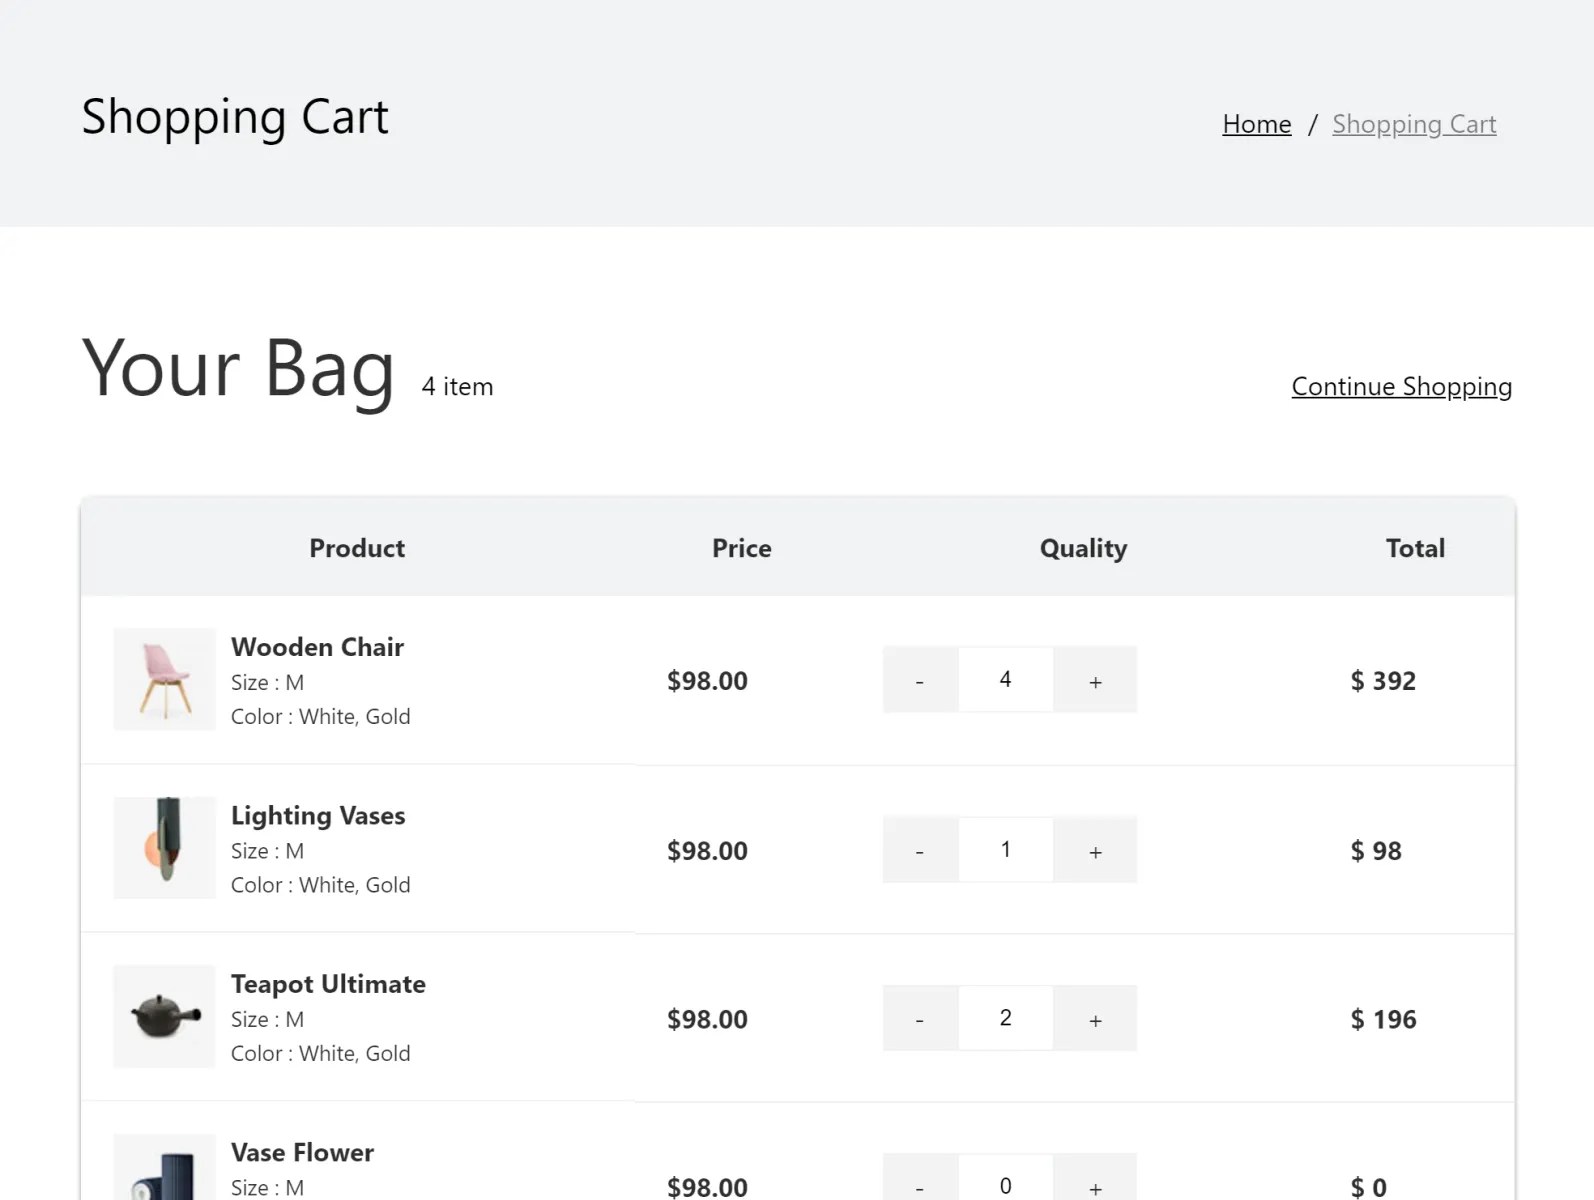
Task: Select the $ 0 total for Vase Flower
Action: (x=1368, y=1187)
